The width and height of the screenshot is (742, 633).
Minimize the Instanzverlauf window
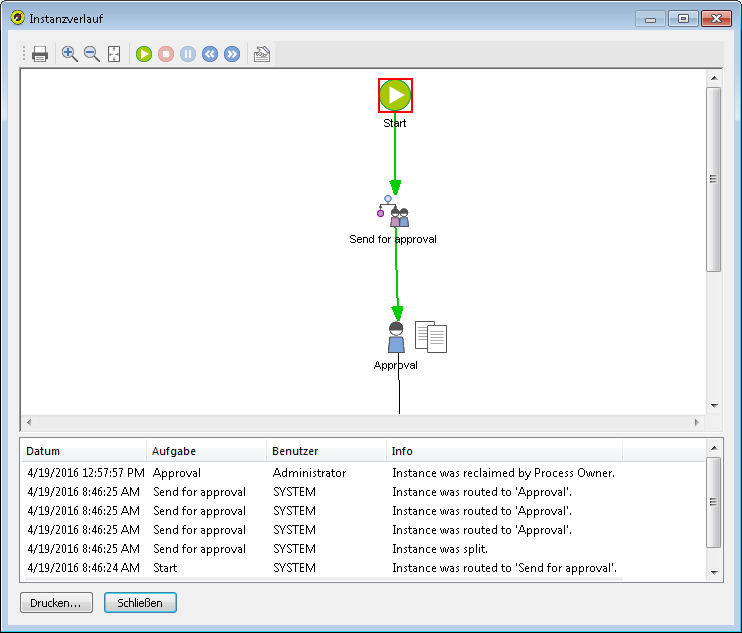pos(651,19)
